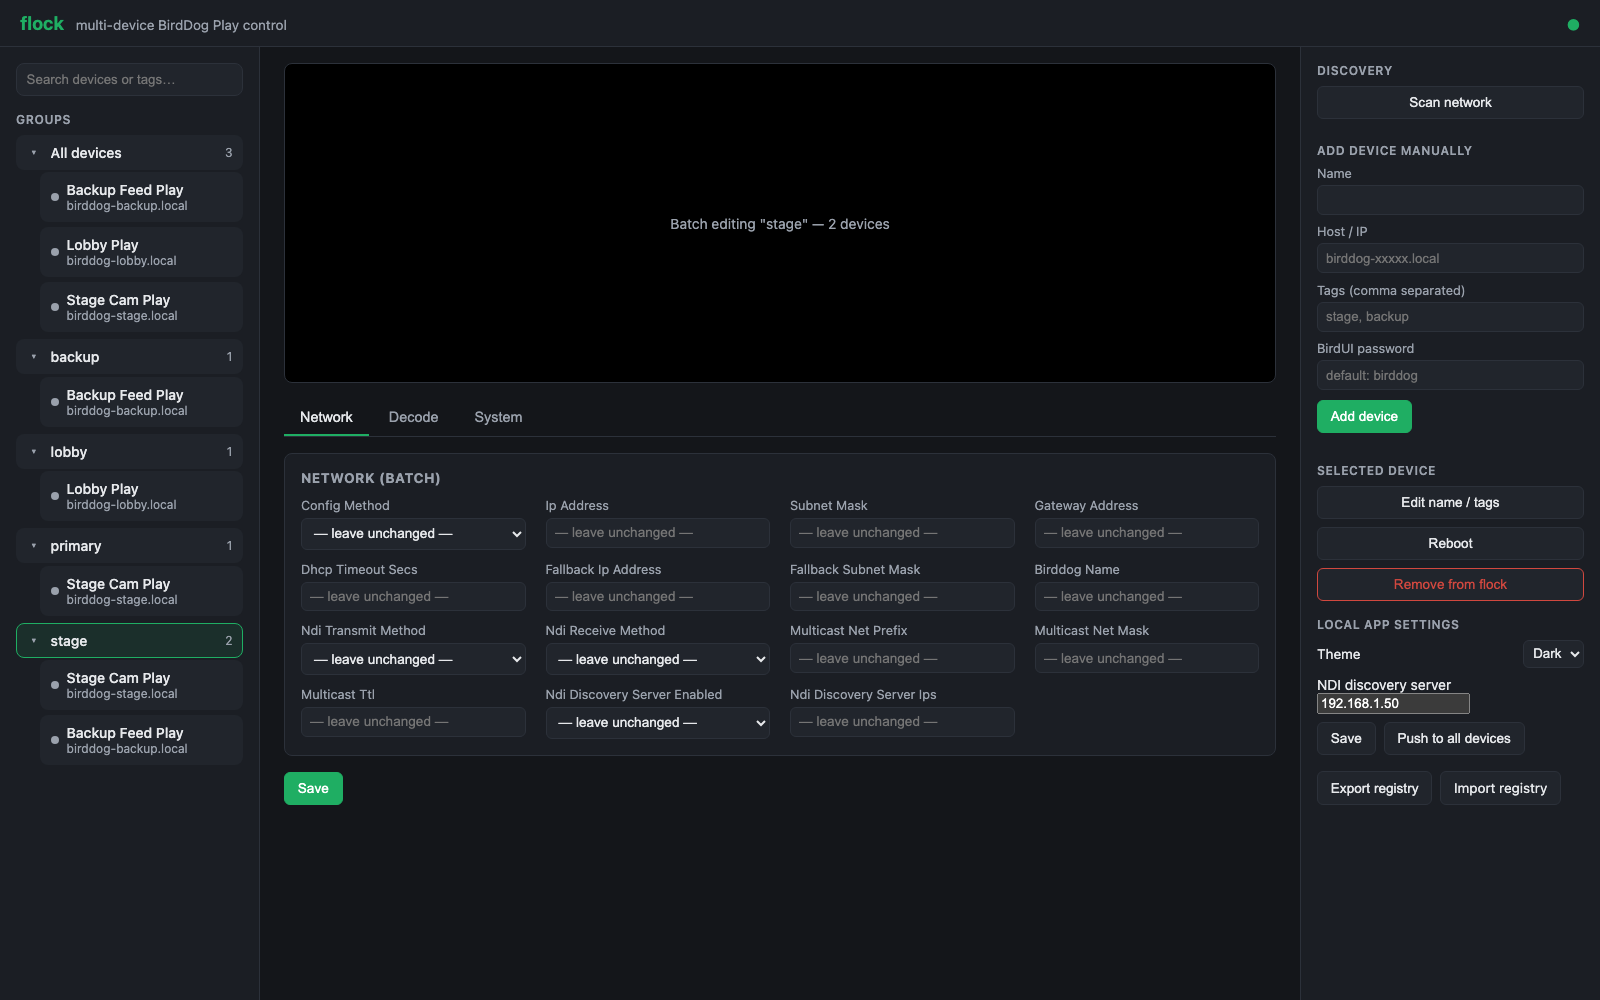Click the Host / IP input field
Image resolution: width=1600 pixels, height=1000 pixels.
[1450, 258]
